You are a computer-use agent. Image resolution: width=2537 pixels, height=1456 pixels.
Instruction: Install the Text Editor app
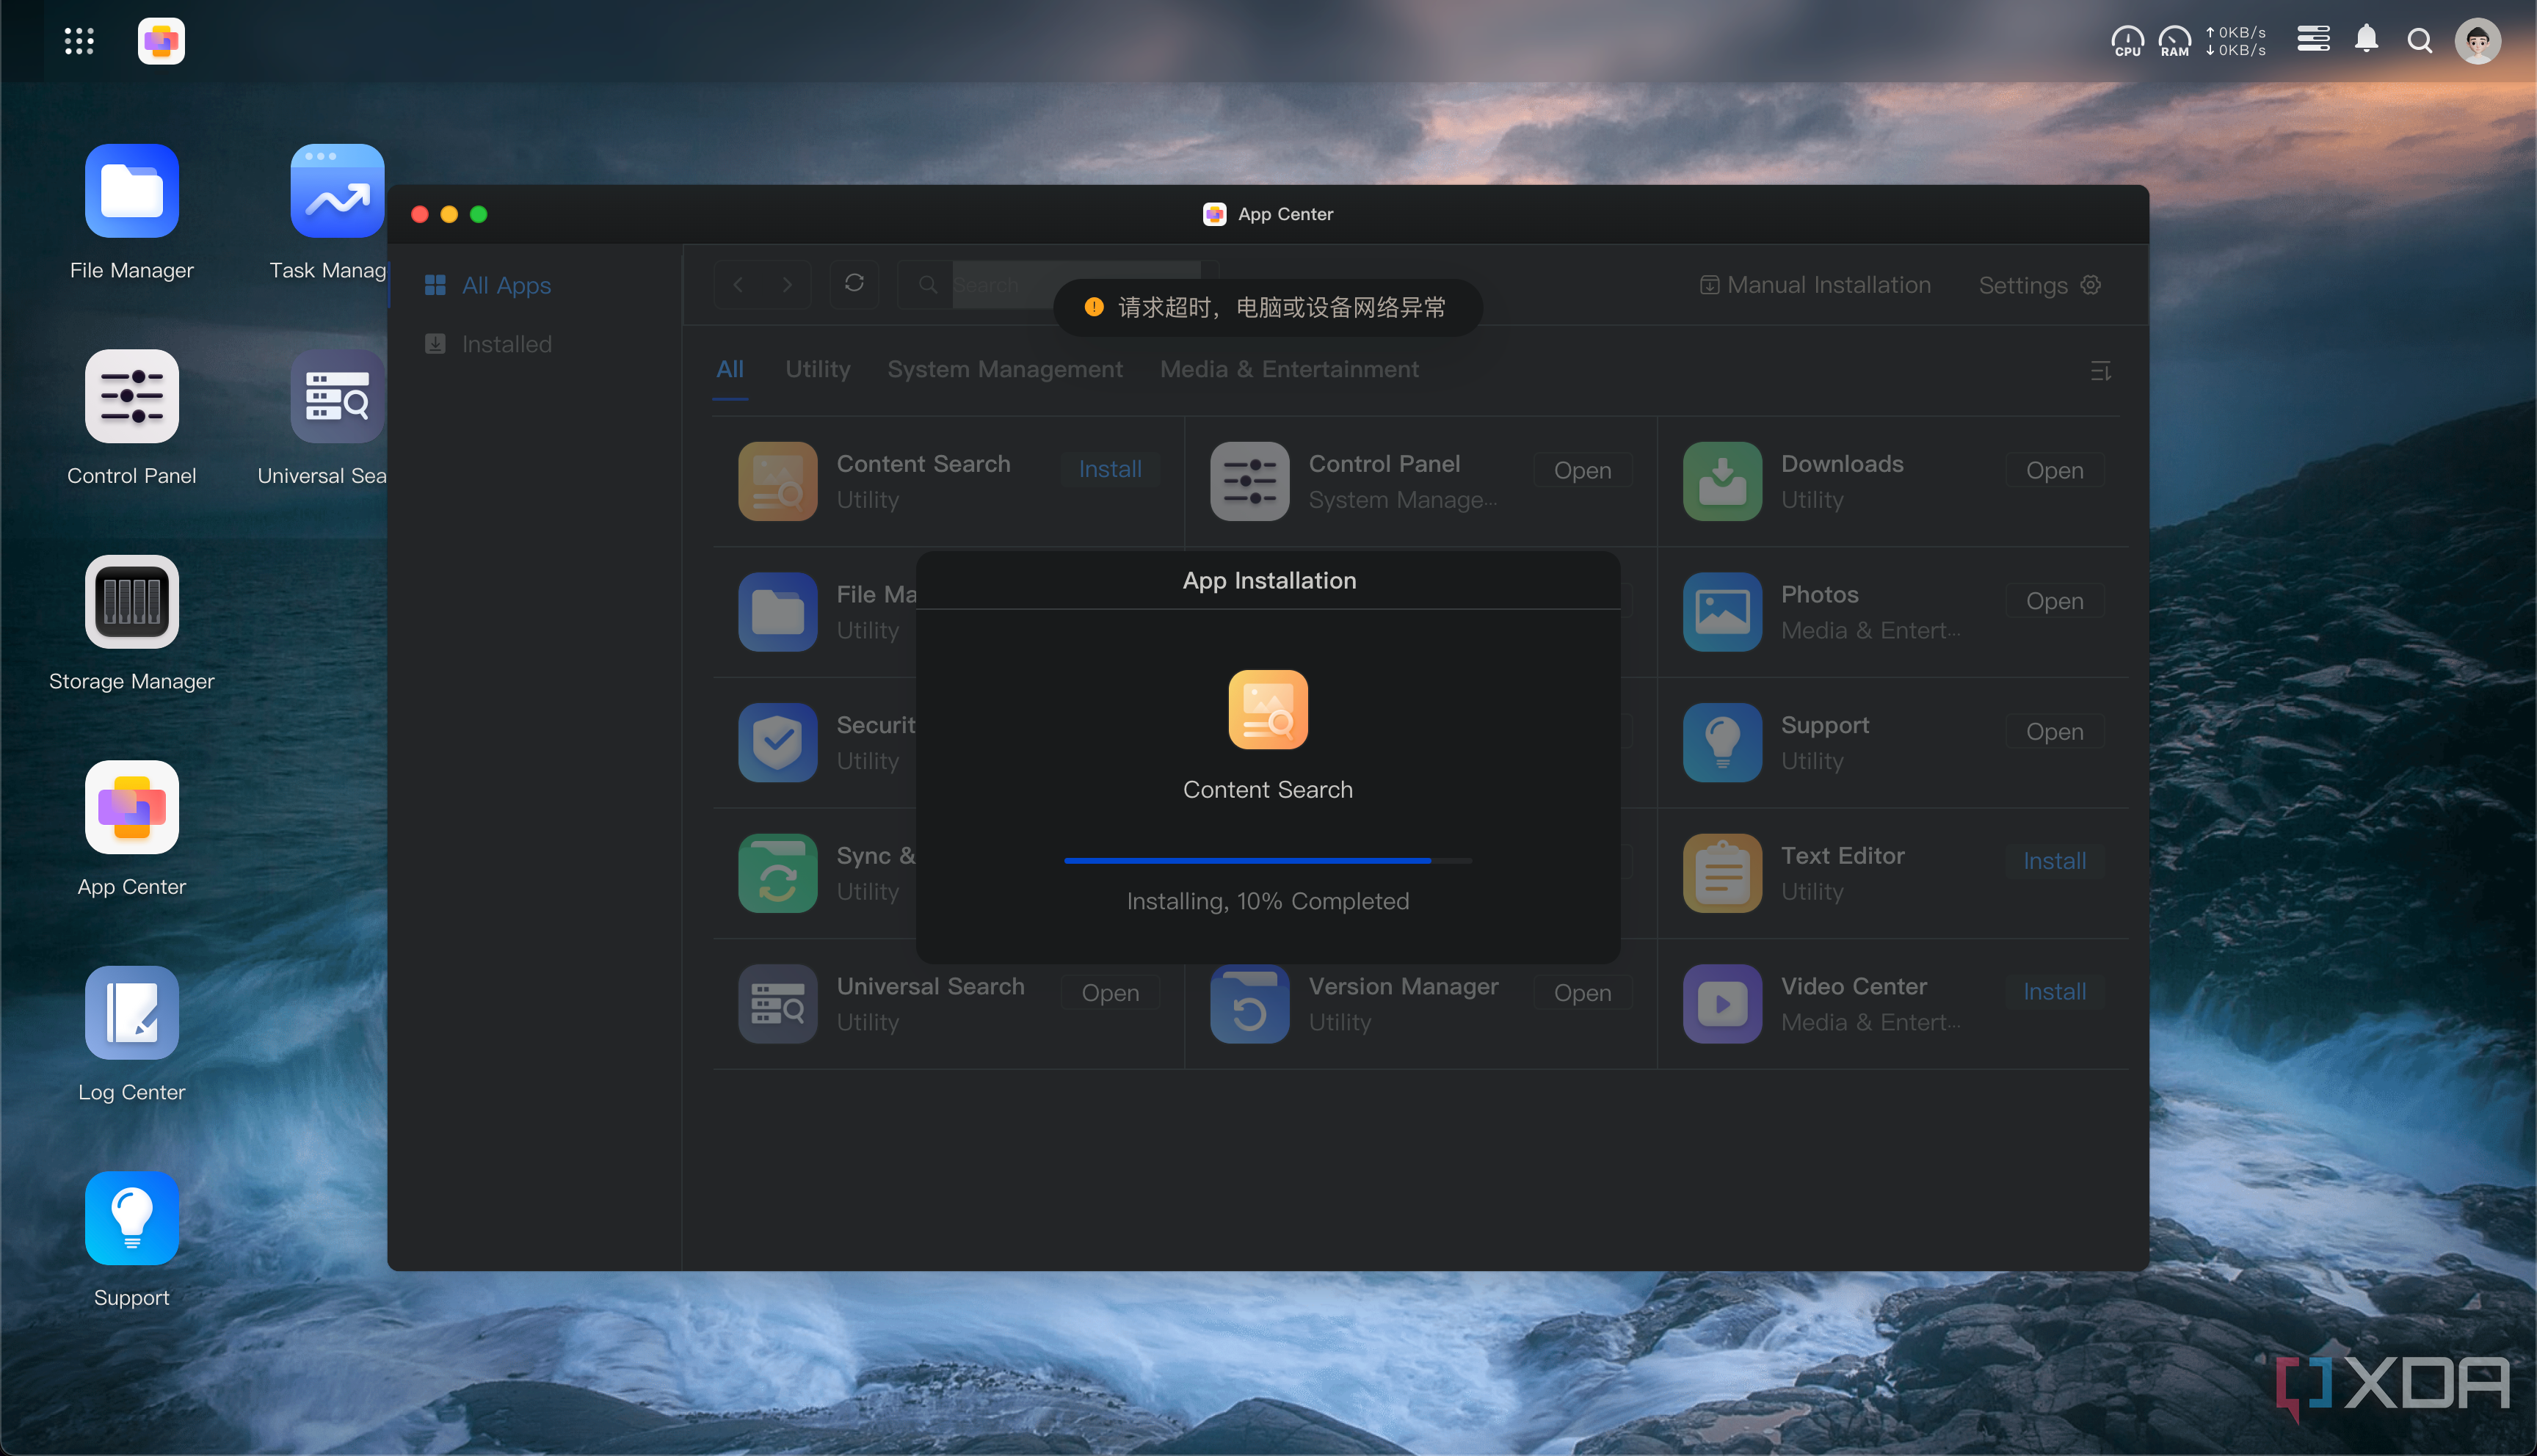2054,861
